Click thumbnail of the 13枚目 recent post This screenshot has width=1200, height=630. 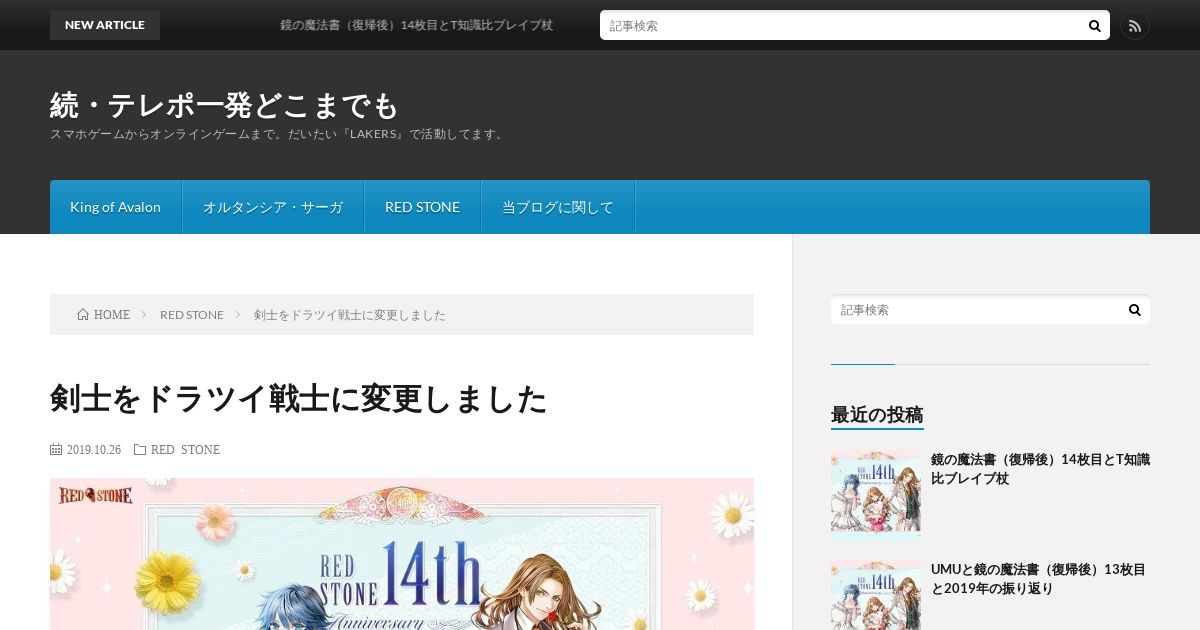coord(876,595)
